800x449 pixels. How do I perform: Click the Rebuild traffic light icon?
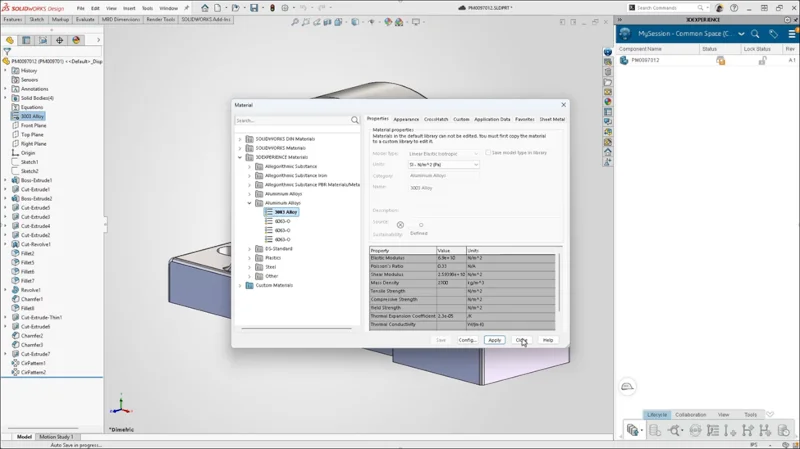(x=272, y=8)
